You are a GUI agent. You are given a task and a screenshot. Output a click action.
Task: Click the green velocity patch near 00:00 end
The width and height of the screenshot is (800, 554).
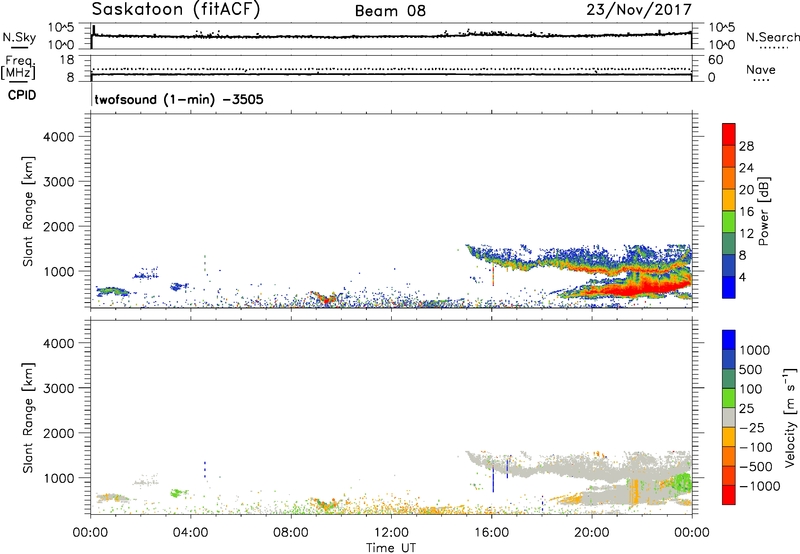tap(683, 483)
